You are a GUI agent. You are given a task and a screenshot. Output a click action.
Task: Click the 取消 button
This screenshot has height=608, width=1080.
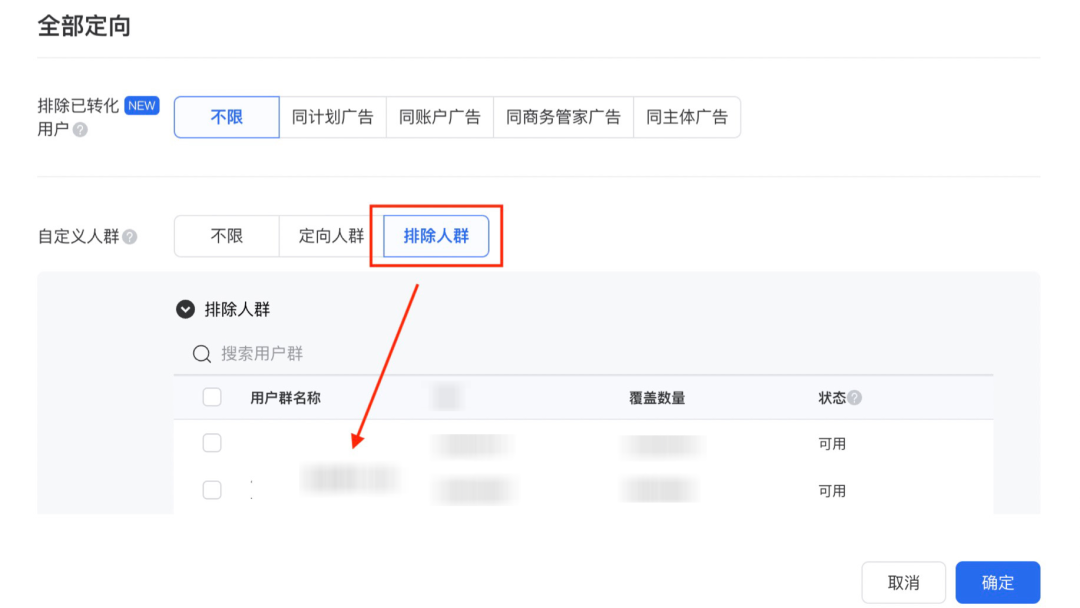pos(903,582)
